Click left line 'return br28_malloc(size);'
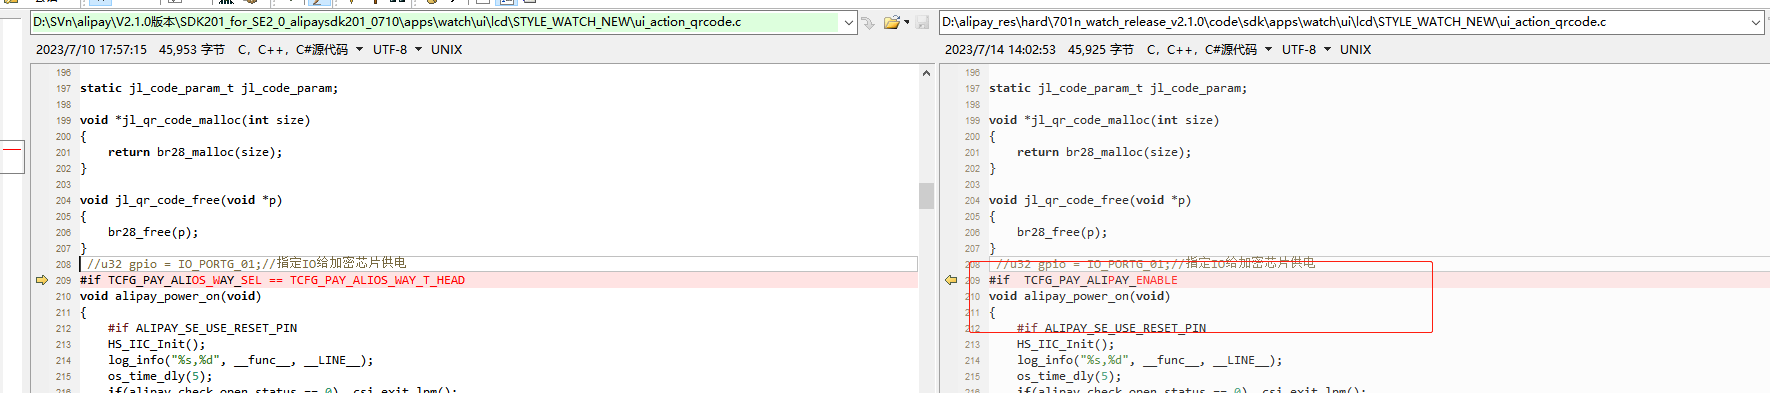This screenshot has height=393, width=1770. pyautogui.click(x=195, y=152)
